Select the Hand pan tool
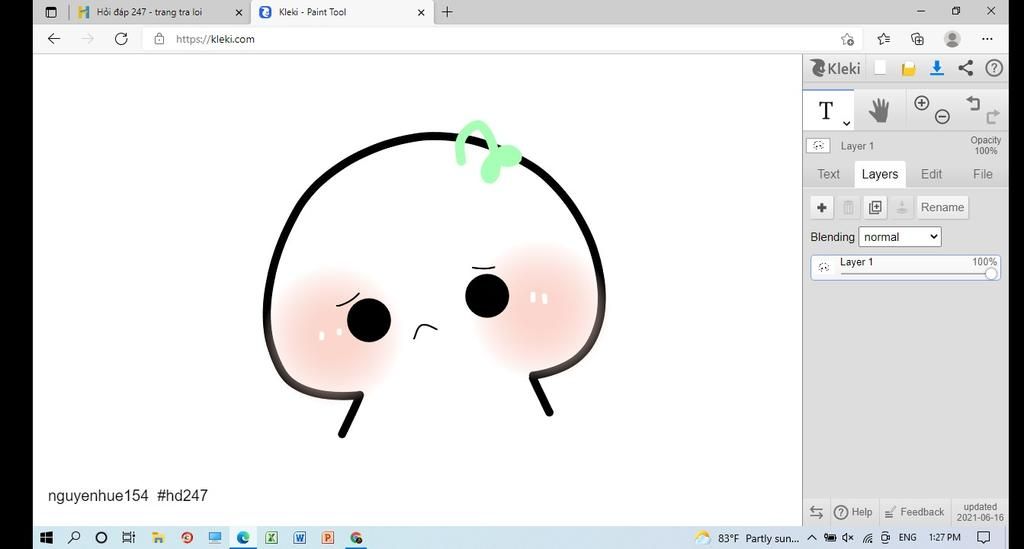 pos(879,110)
